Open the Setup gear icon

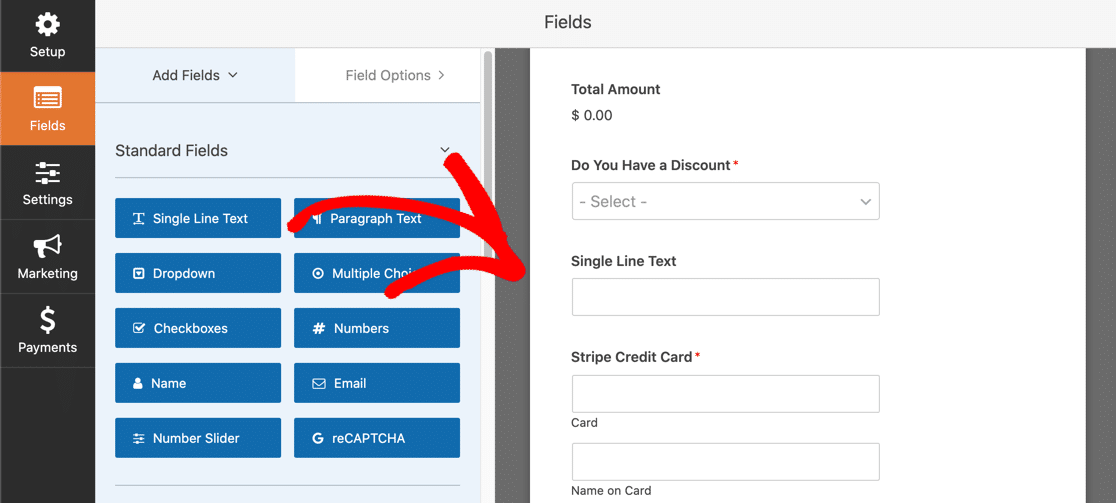pyautogui.click(x=48, y=26)
